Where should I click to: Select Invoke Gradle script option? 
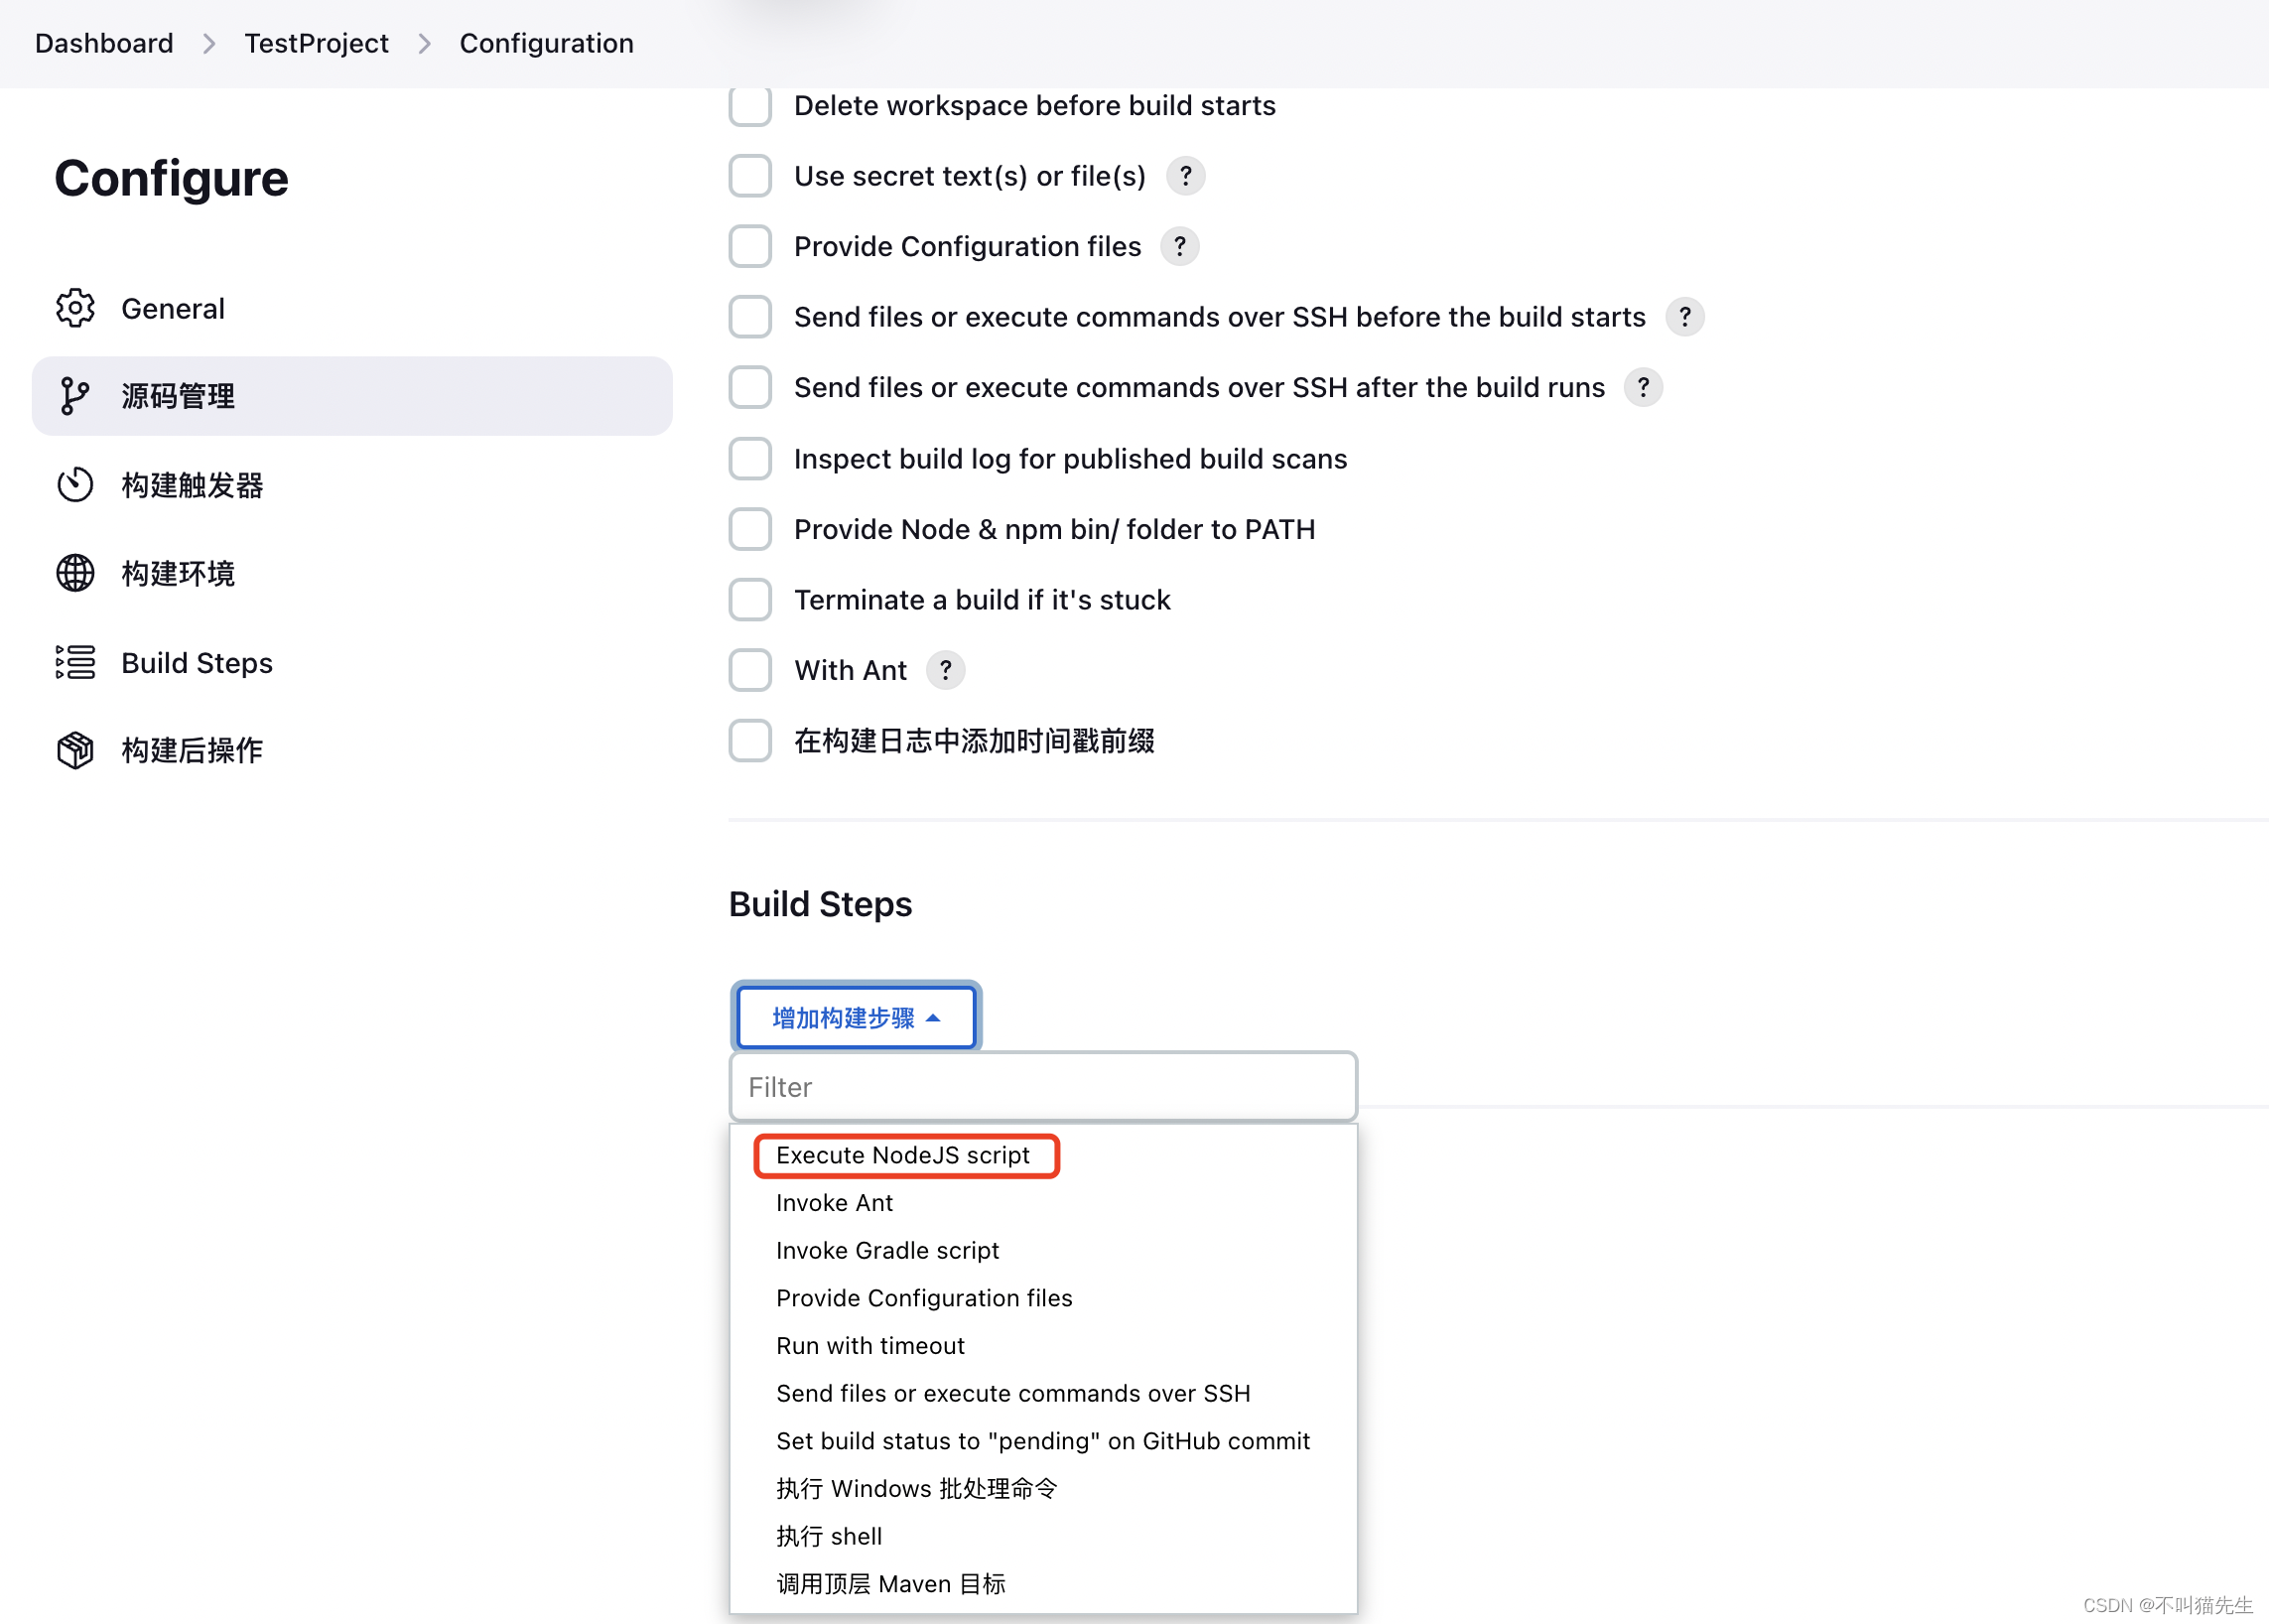[x=885, y=1250]
